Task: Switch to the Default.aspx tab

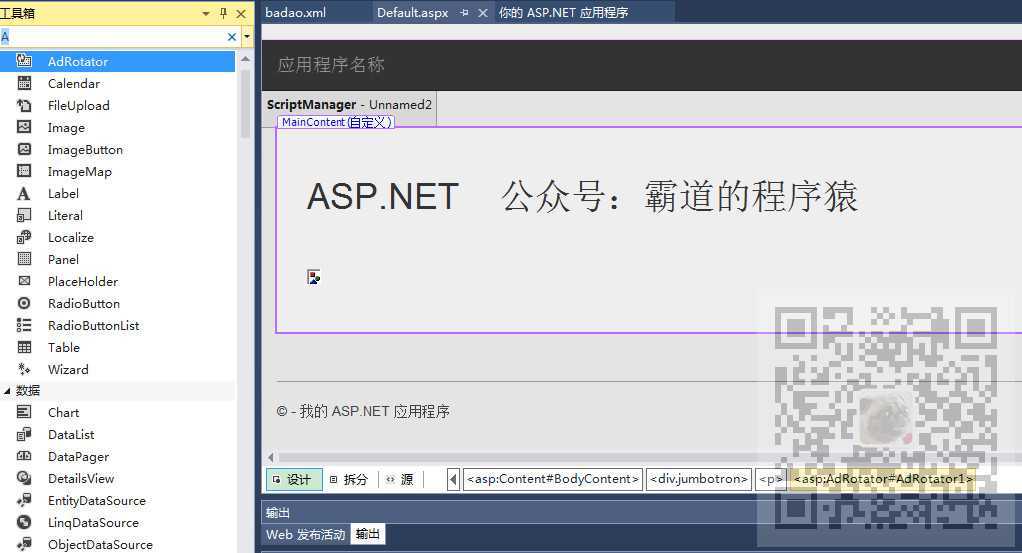Action: (x=413, y=12)
